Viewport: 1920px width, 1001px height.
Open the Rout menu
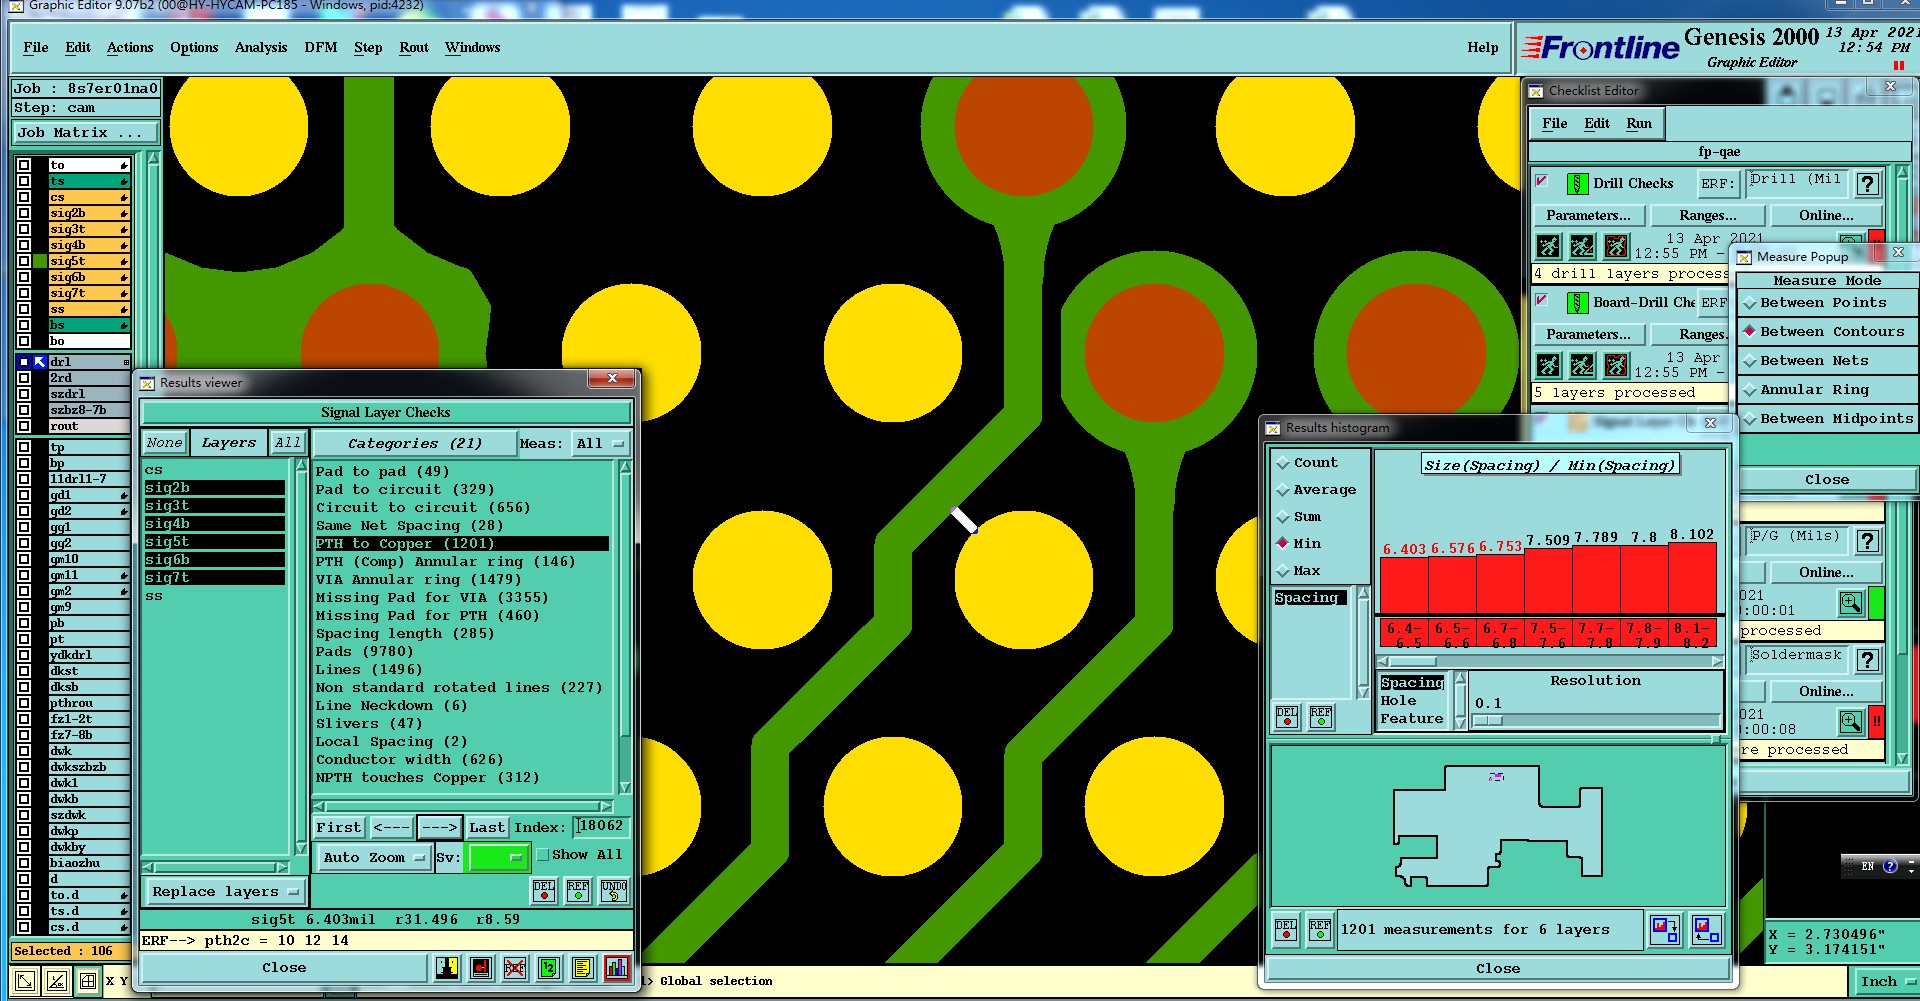click(x=414, y=48)
